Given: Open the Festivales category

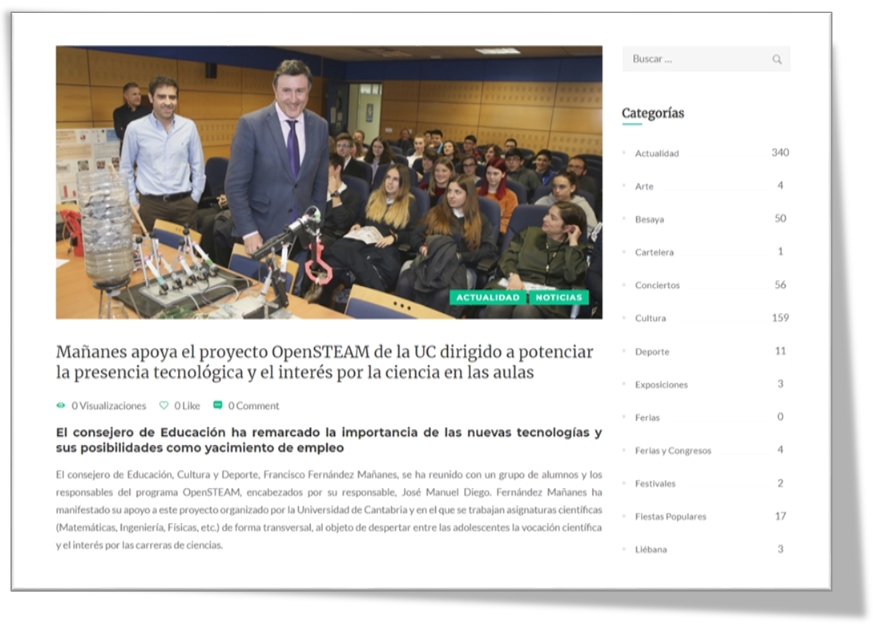Looking at the screenshot, I should 655,483.
